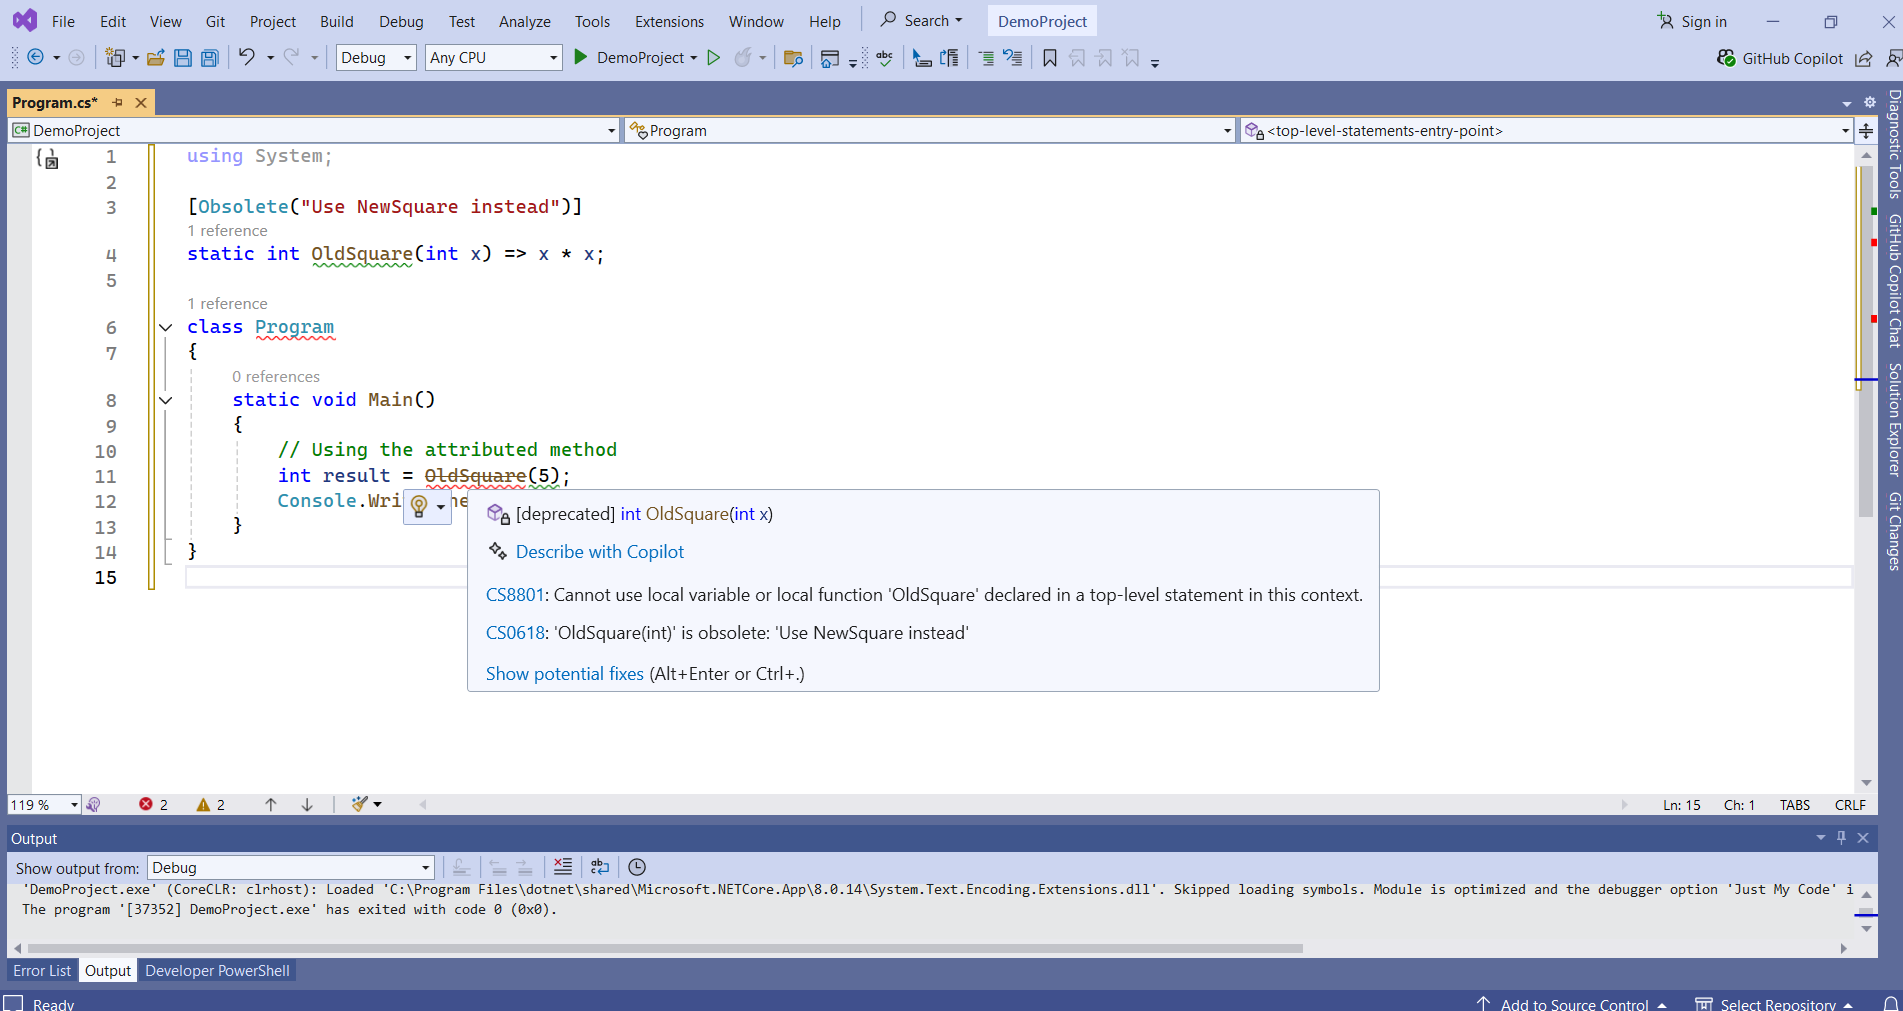Open the Show output from Debug dropdown

(x=291, y=867)
